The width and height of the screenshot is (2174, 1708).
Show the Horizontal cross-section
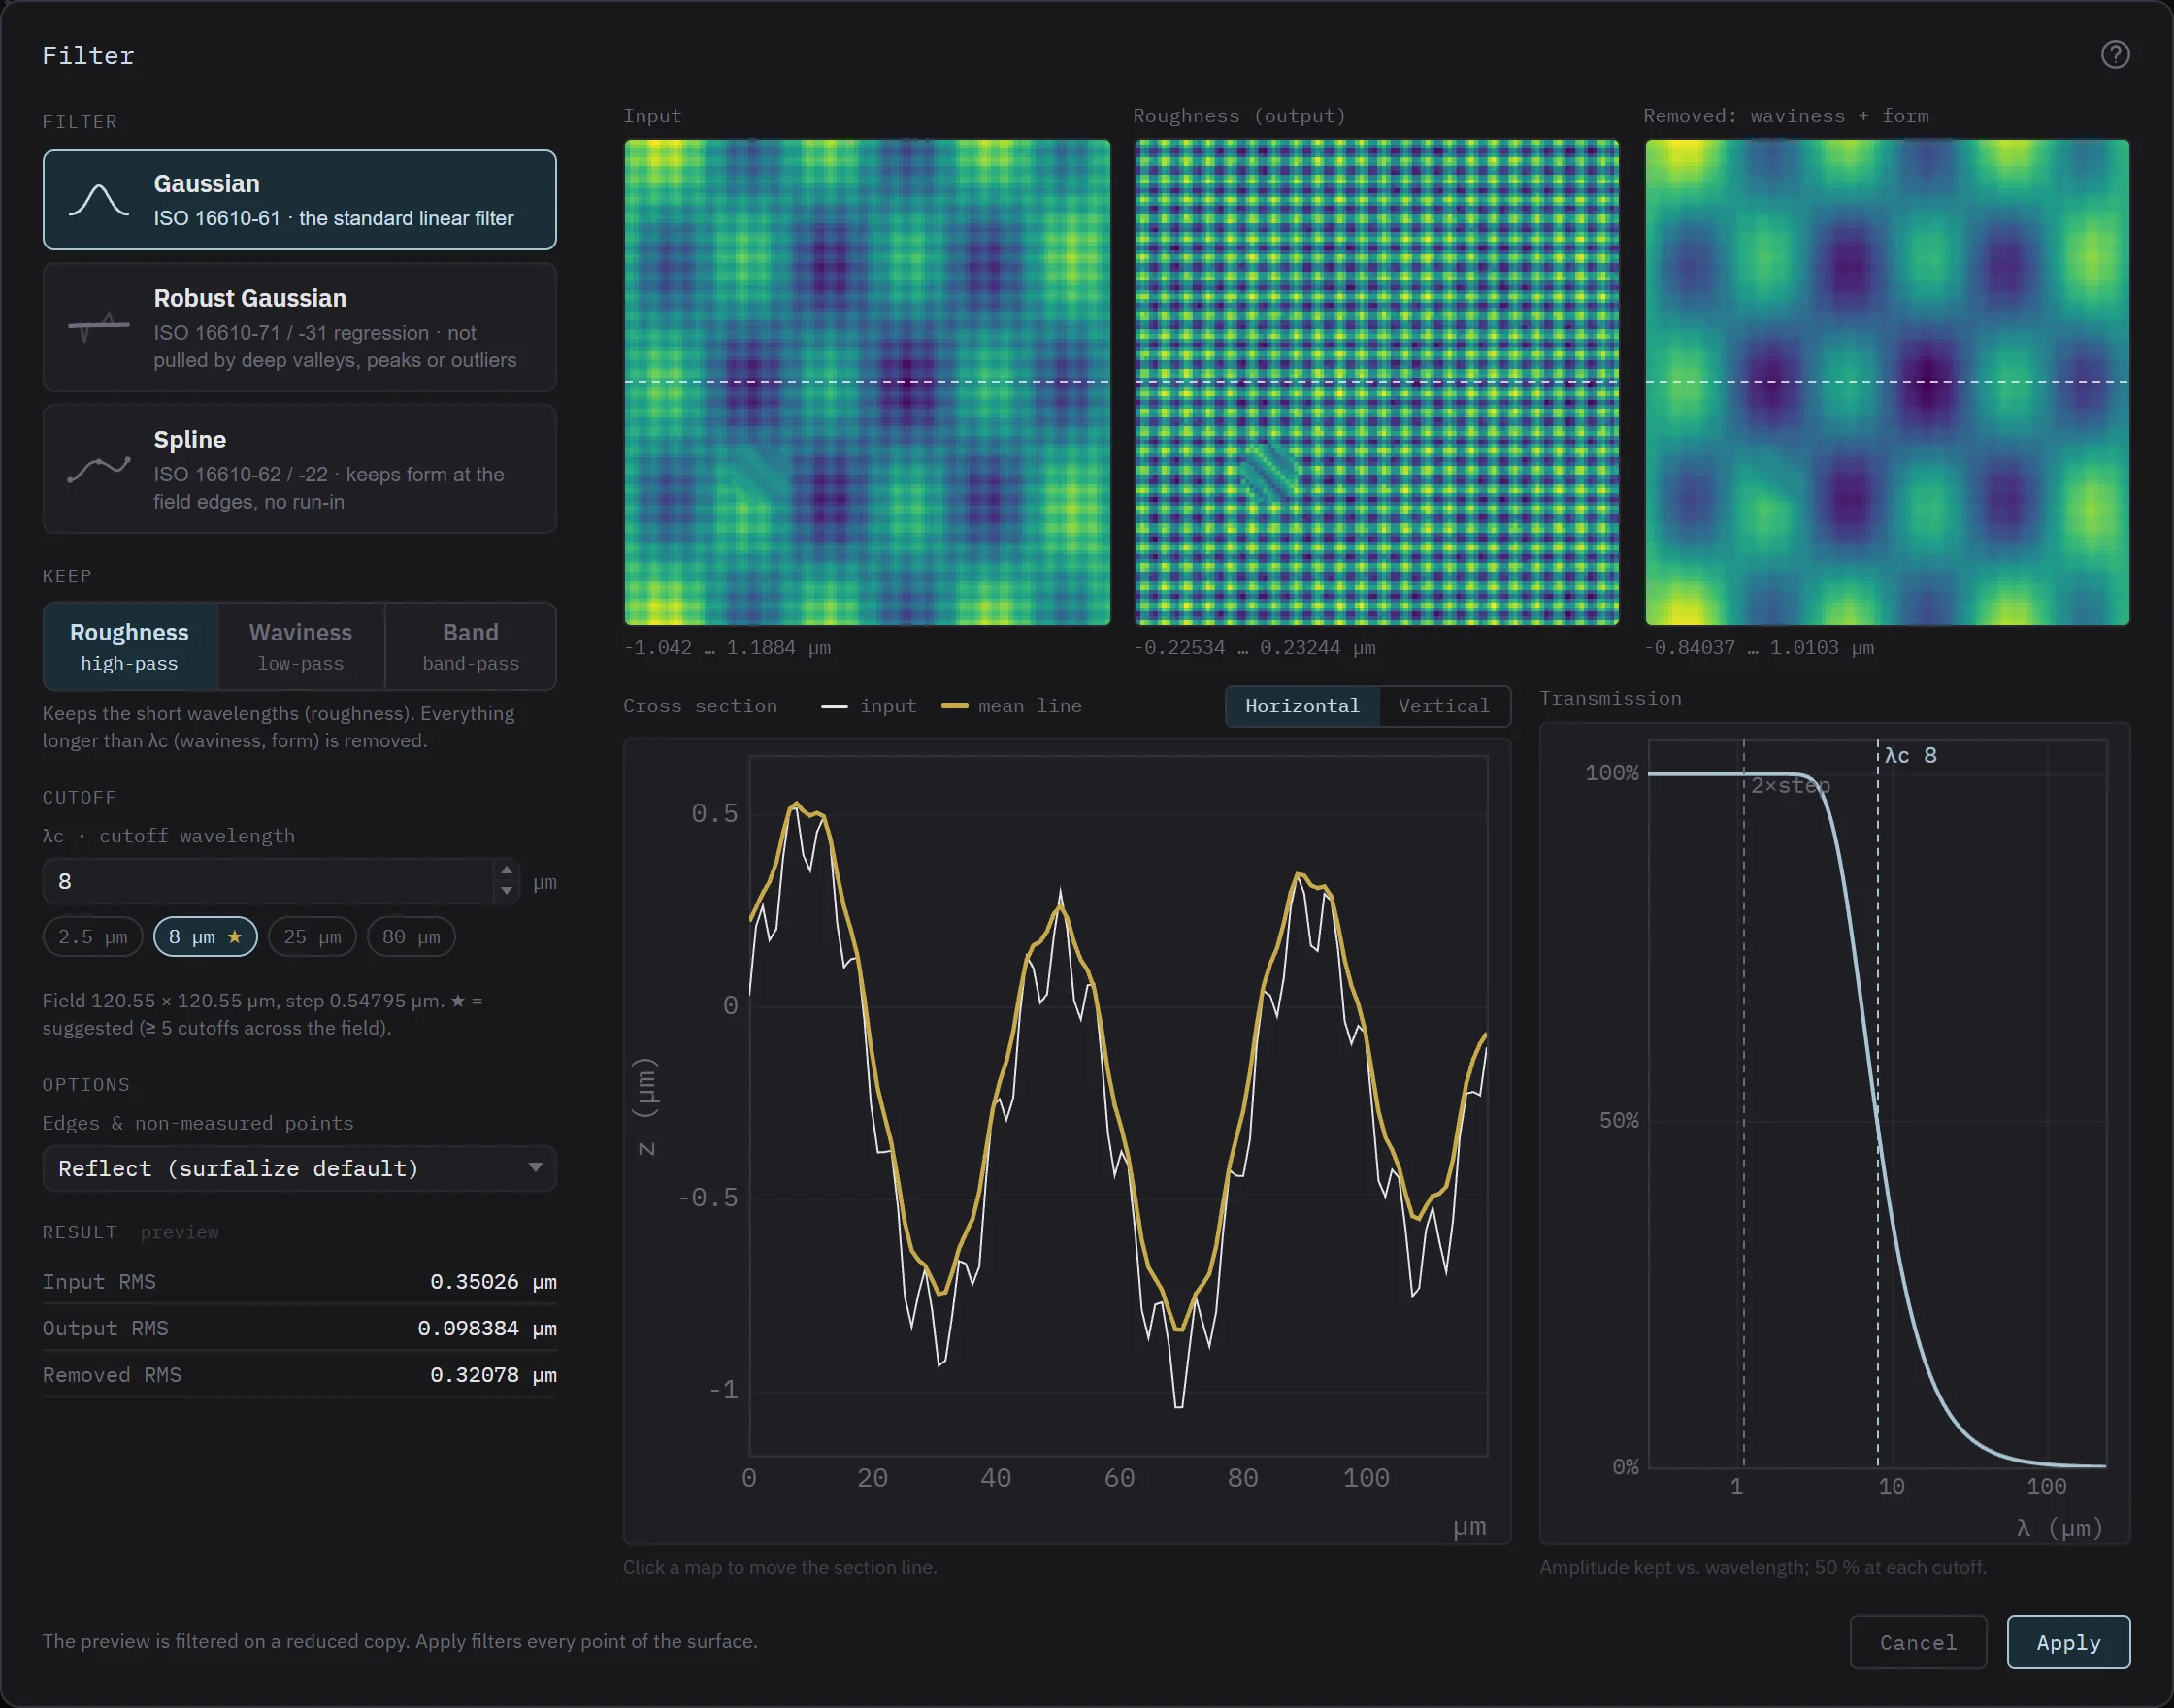(x=1302, y=706)
